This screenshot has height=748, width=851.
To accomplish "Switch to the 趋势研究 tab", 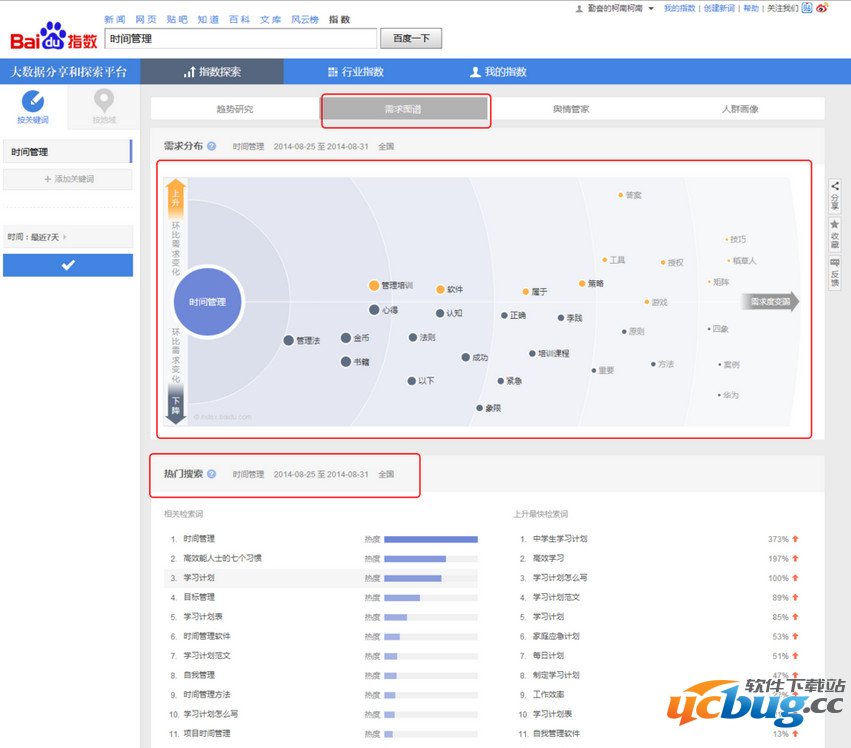I will [x=235, y=109].
